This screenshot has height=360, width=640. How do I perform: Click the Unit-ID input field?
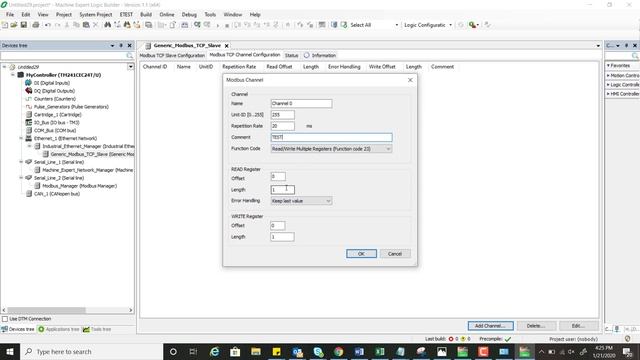click(282, 115)
